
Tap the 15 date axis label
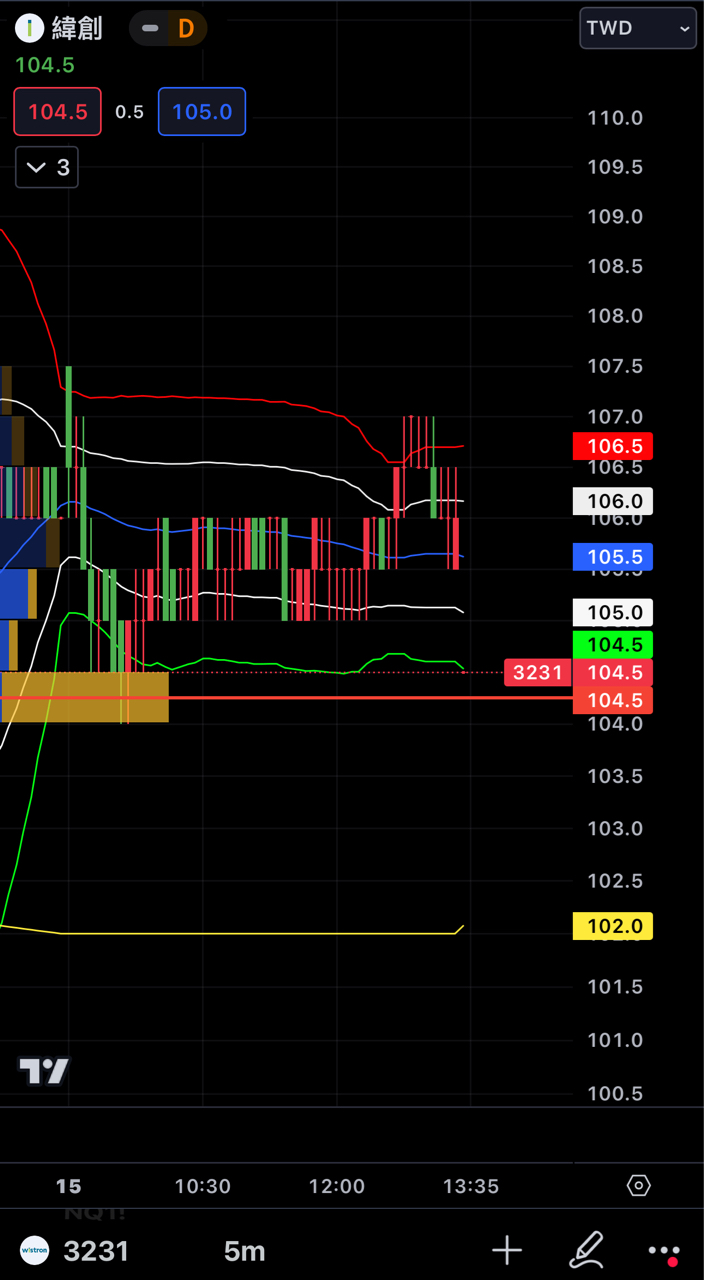point(68,1186)
